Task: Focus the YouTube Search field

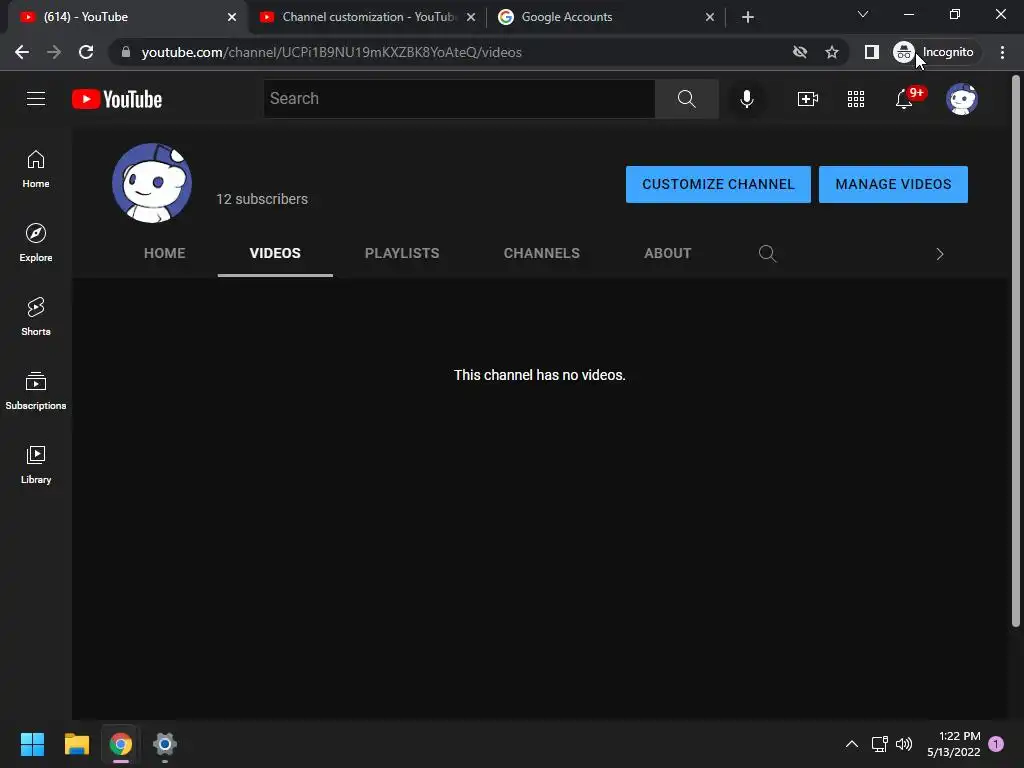Action: click(x=459, y=99)
